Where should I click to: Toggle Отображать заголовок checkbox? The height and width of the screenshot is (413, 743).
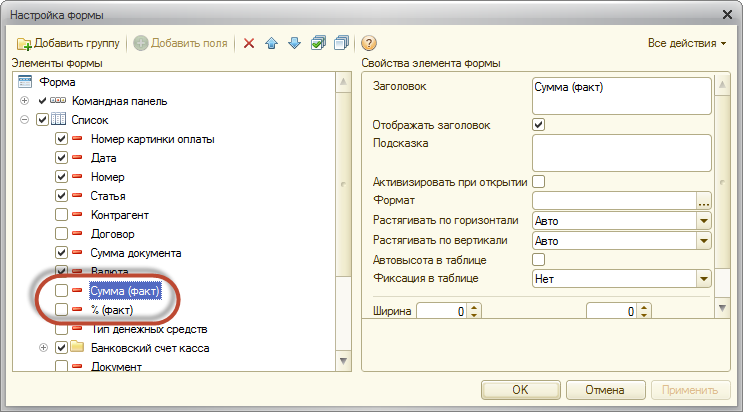coord(538,125)
